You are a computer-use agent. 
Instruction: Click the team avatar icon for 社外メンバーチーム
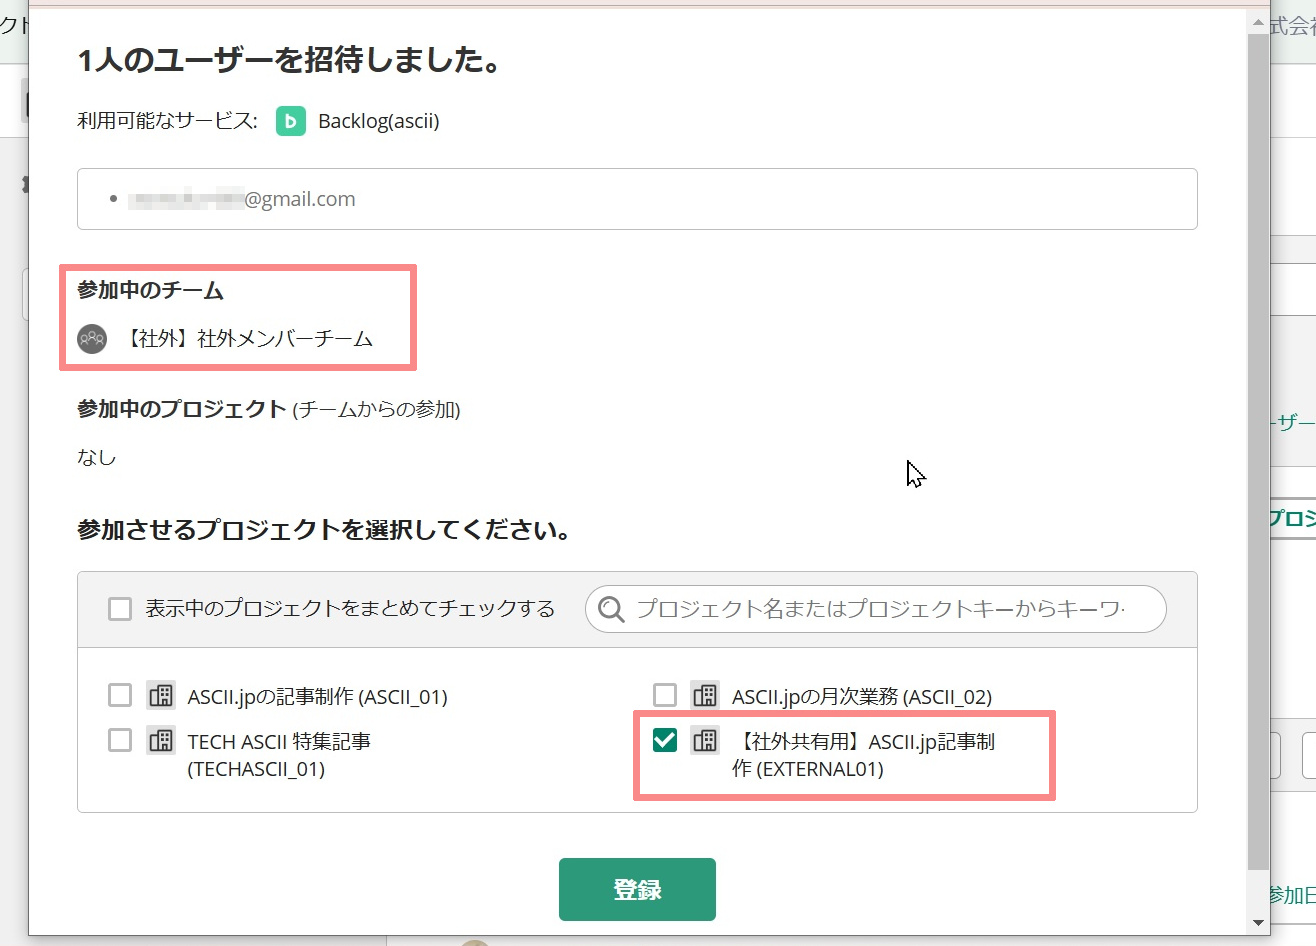tap(92, 339)
